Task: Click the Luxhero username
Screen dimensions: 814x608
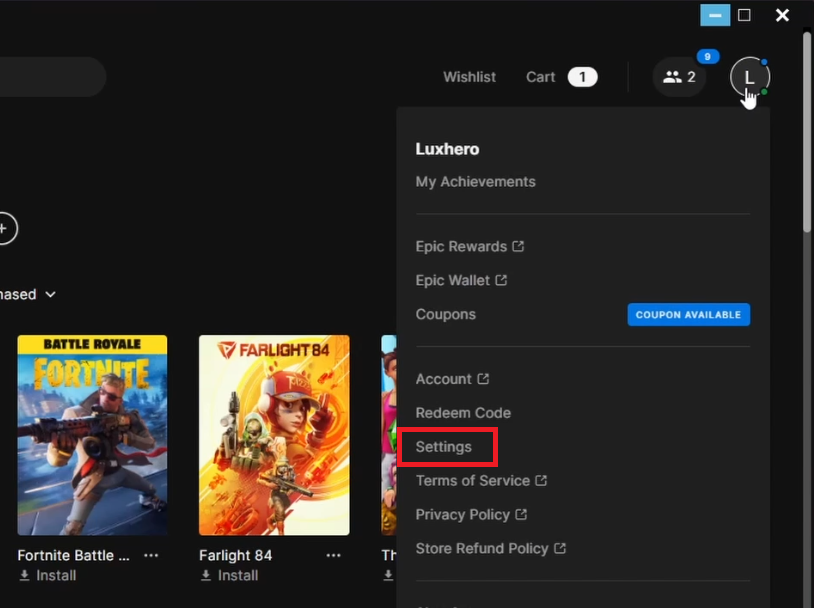Action: point(447,149)
